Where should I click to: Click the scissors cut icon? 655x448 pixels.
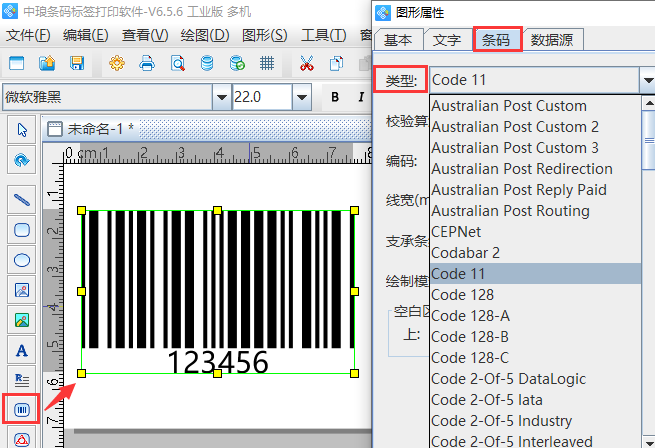point(306,64)
